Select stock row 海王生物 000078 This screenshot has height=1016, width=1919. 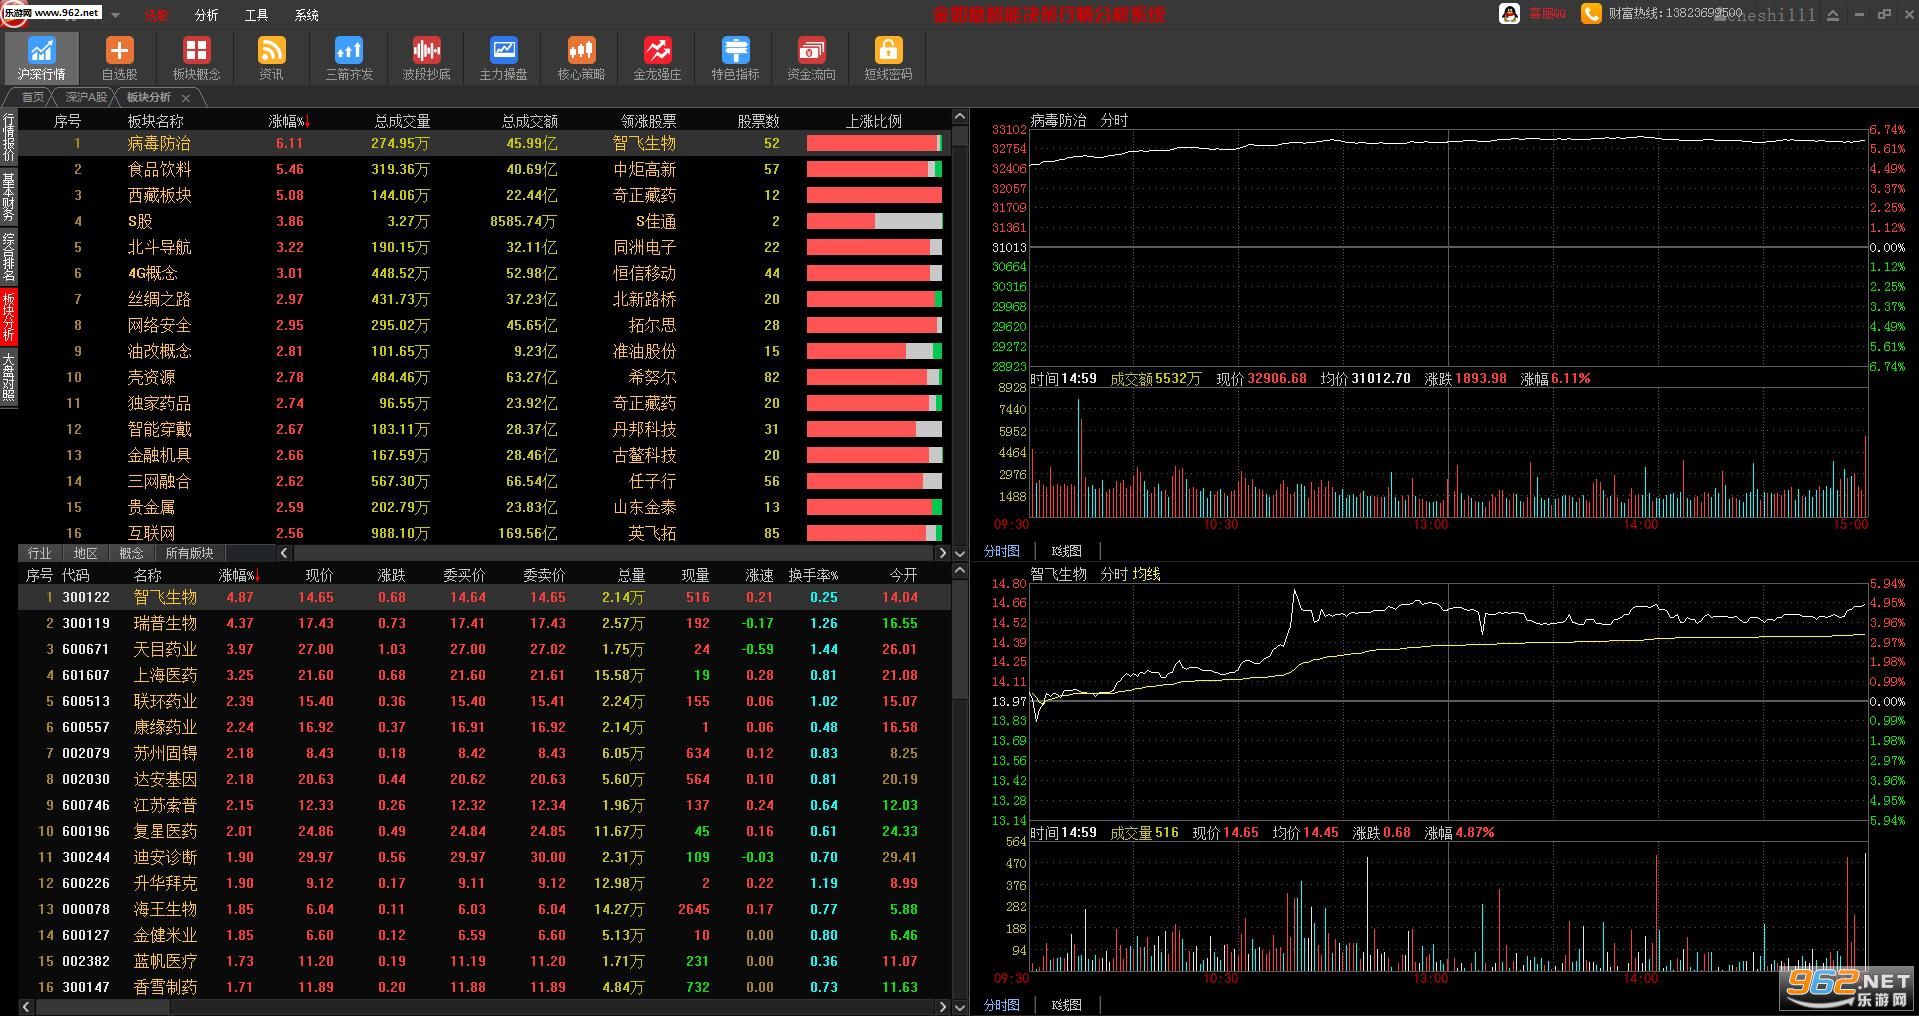(x=484, y=909)
